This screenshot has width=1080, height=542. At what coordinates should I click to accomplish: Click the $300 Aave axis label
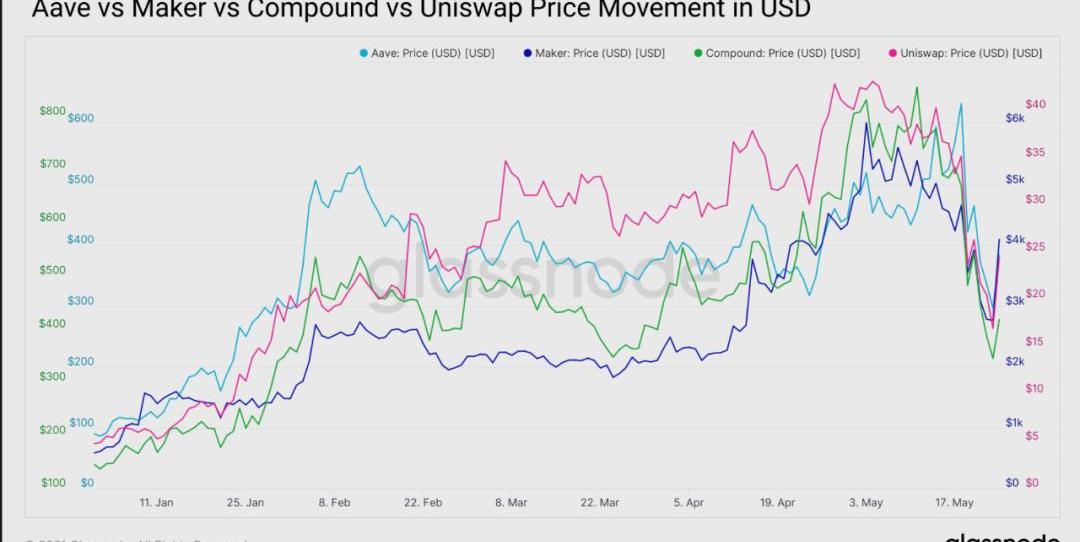pyautogui.click(x=81, y=301)
